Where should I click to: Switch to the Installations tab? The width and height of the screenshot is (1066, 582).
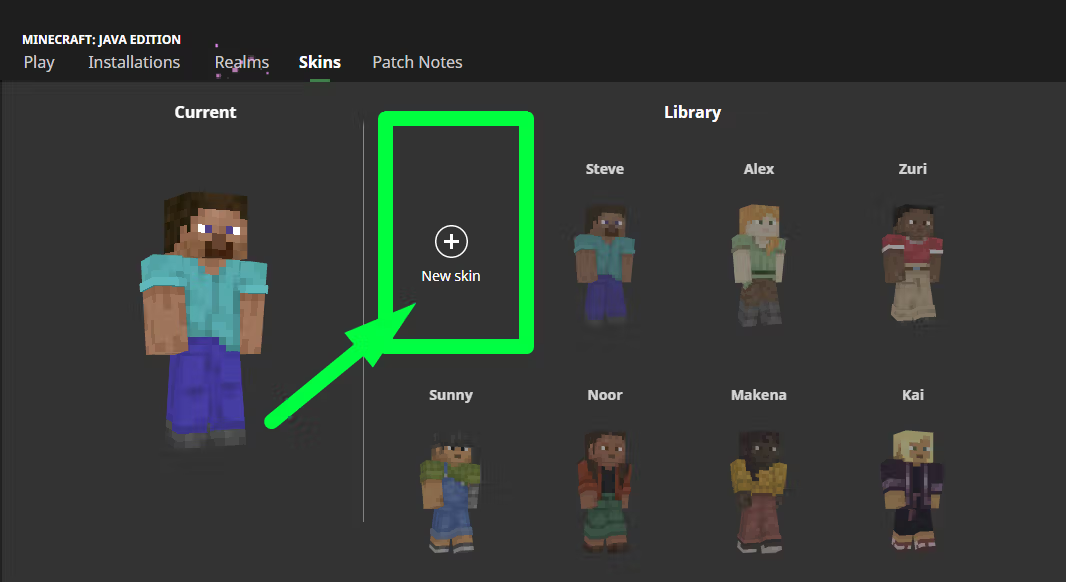coord(134,63)
